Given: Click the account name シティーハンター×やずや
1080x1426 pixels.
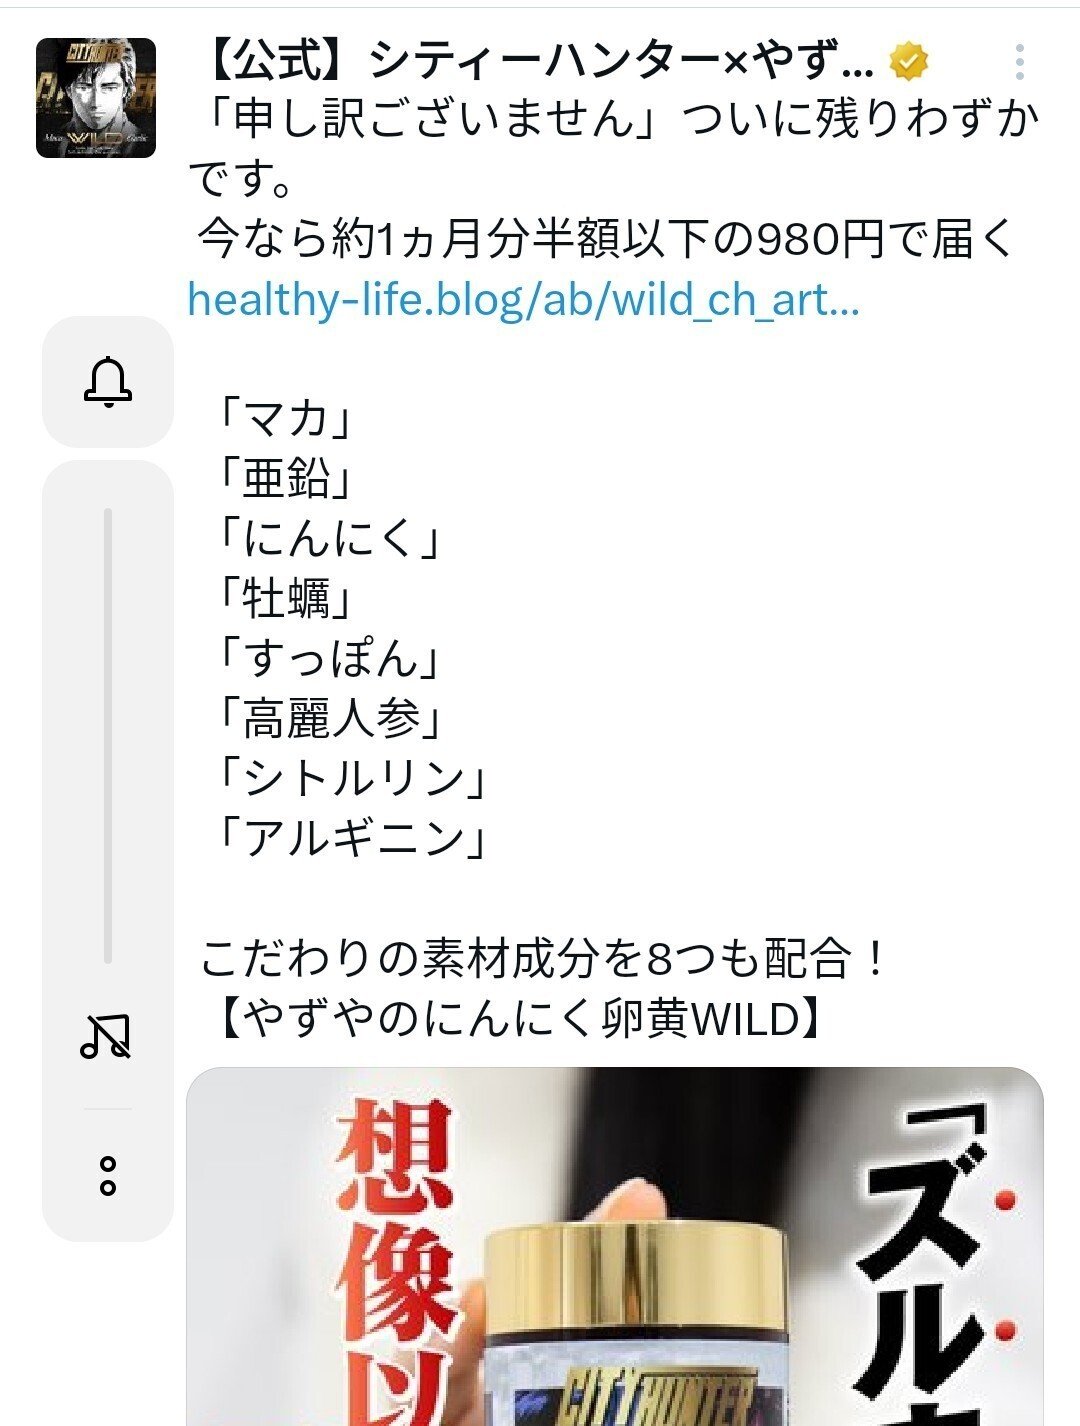Looking at the screenshot, I should click(x=539, y=63).
